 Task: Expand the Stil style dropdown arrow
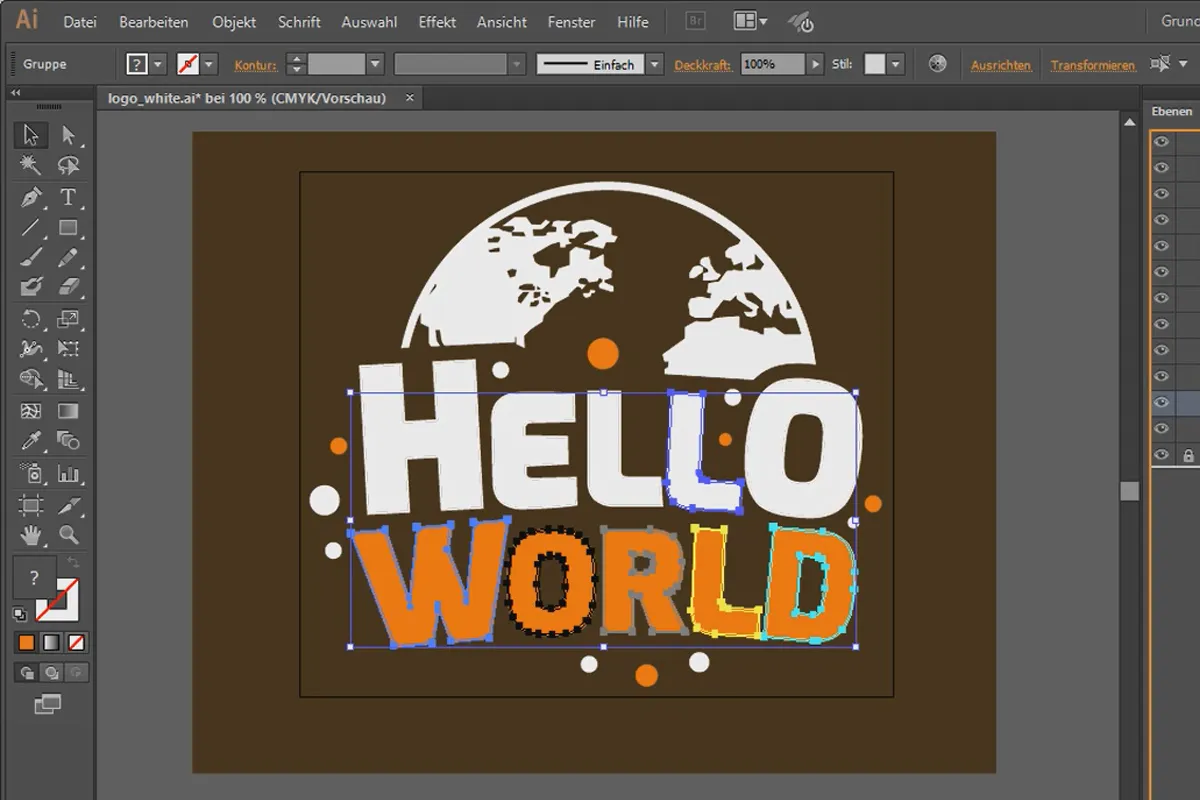895,65
